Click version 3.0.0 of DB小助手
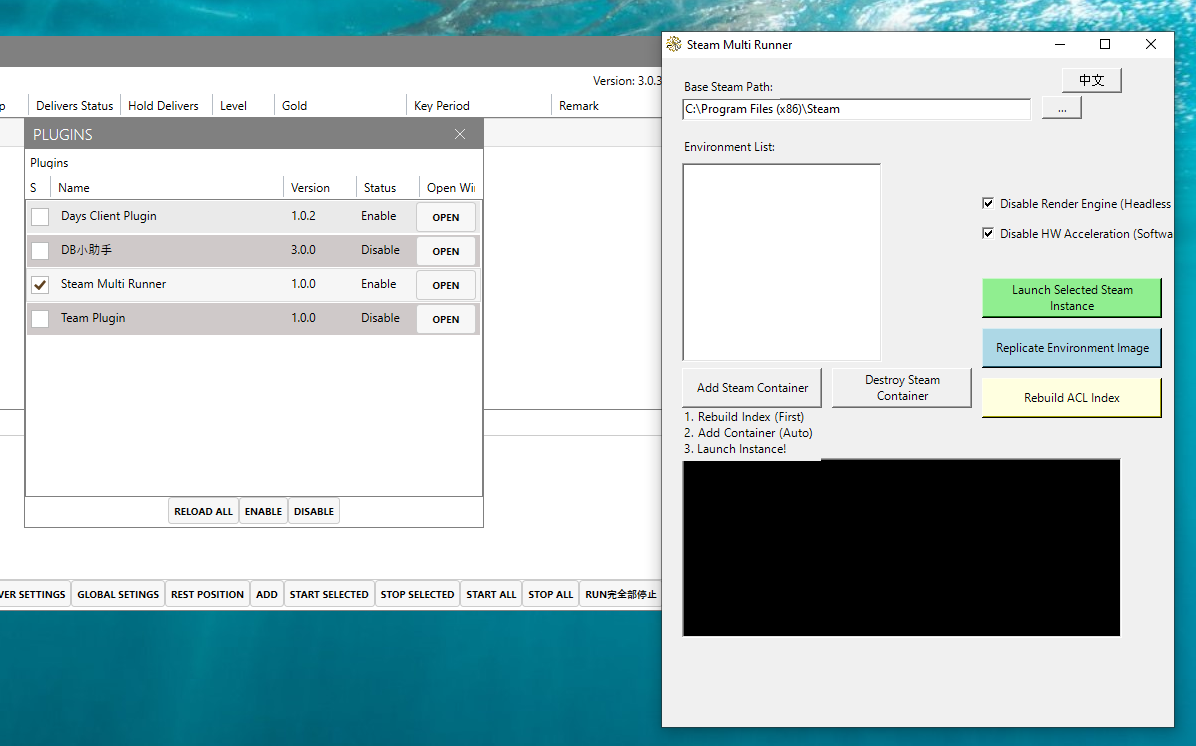 303,250
